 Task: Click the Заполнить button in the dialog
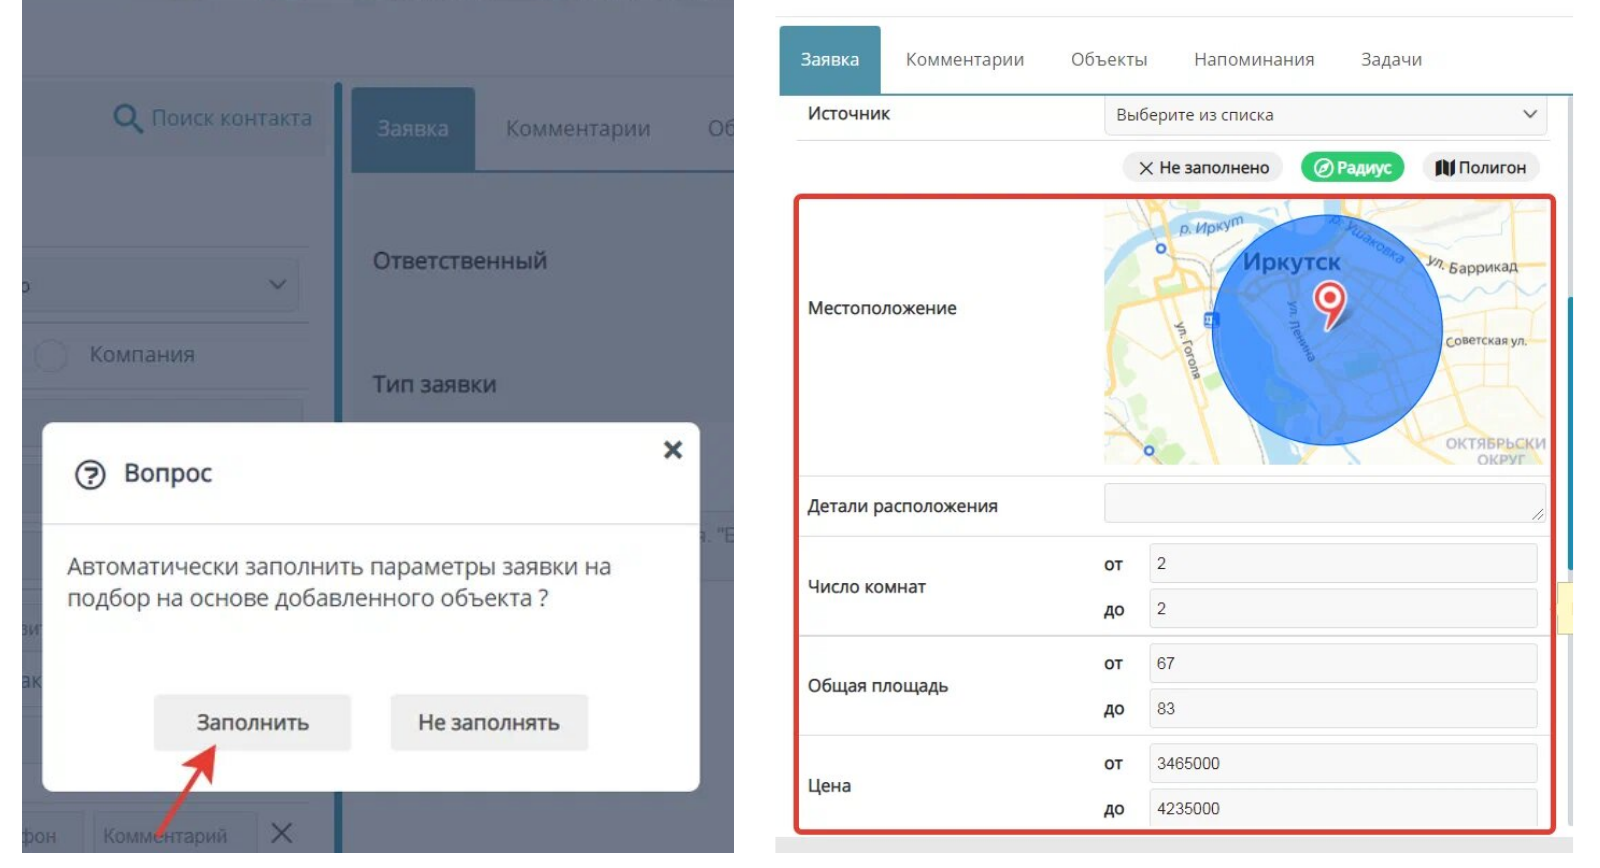click(252, 722)
